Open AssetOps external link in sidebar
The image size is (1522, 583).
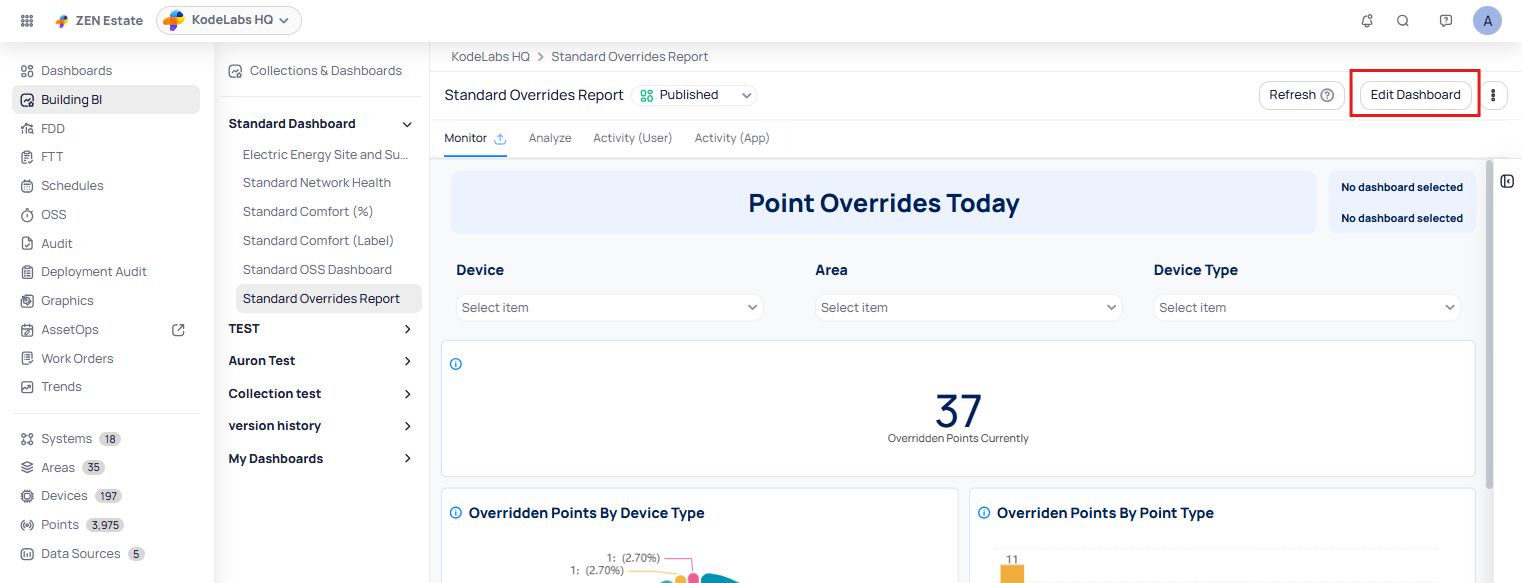pyautogui.click(x=178, y=330)
